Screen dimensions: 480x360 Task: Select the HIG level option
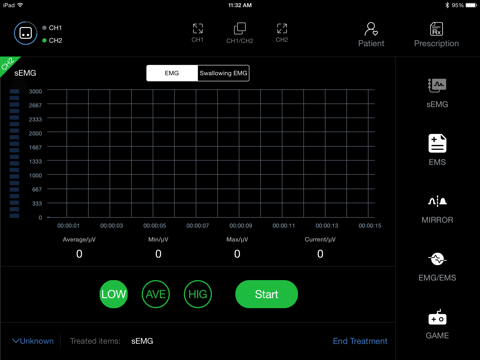coord(198,294)
